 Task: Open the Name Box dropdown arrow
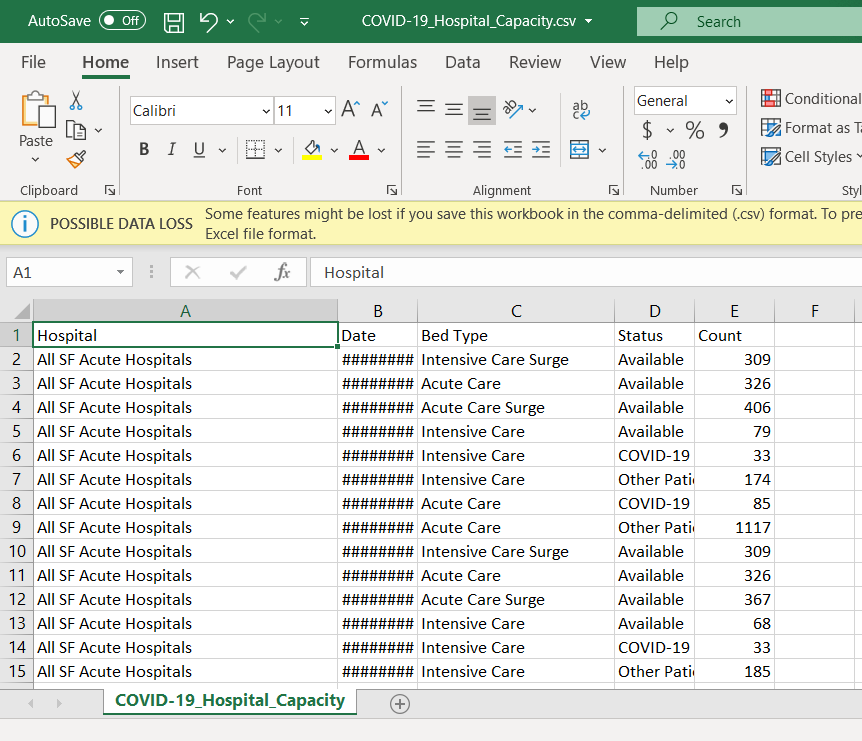(x=121, y=272)
